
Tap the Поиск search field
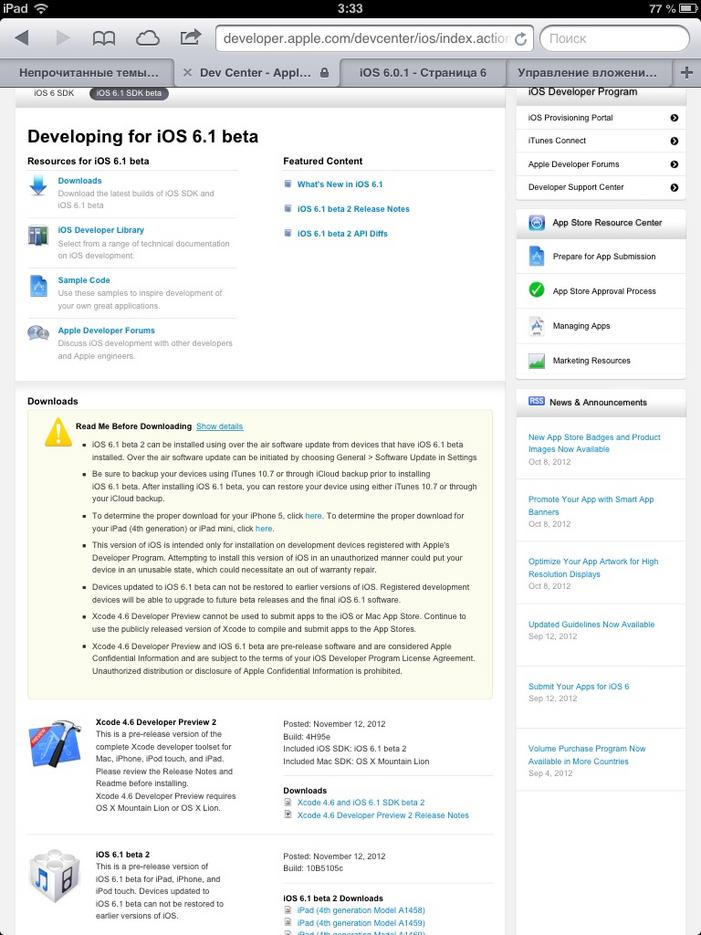click(x=614, y=39)
